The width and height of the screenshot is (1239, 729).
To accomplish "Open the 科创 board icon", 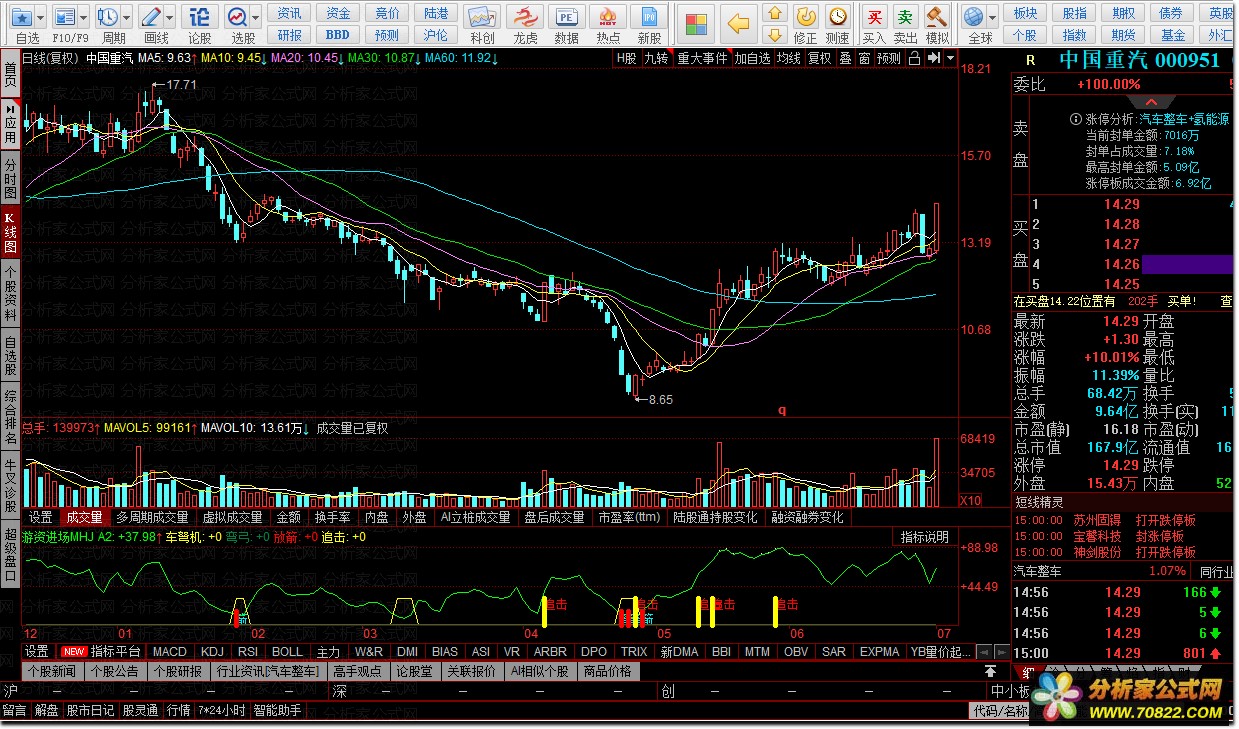I will [482, 17].
